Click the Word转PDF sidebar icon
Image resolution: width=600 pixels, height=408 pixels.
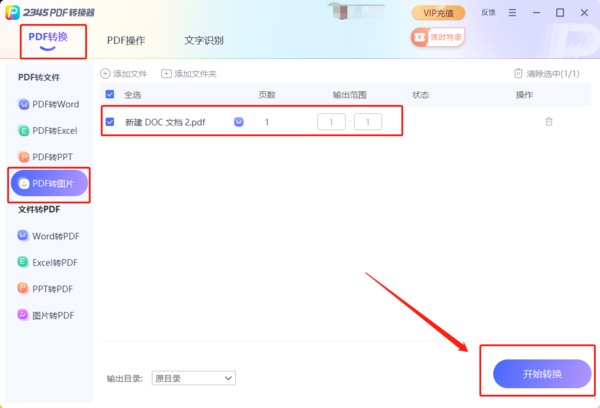(x=23, y=236)
